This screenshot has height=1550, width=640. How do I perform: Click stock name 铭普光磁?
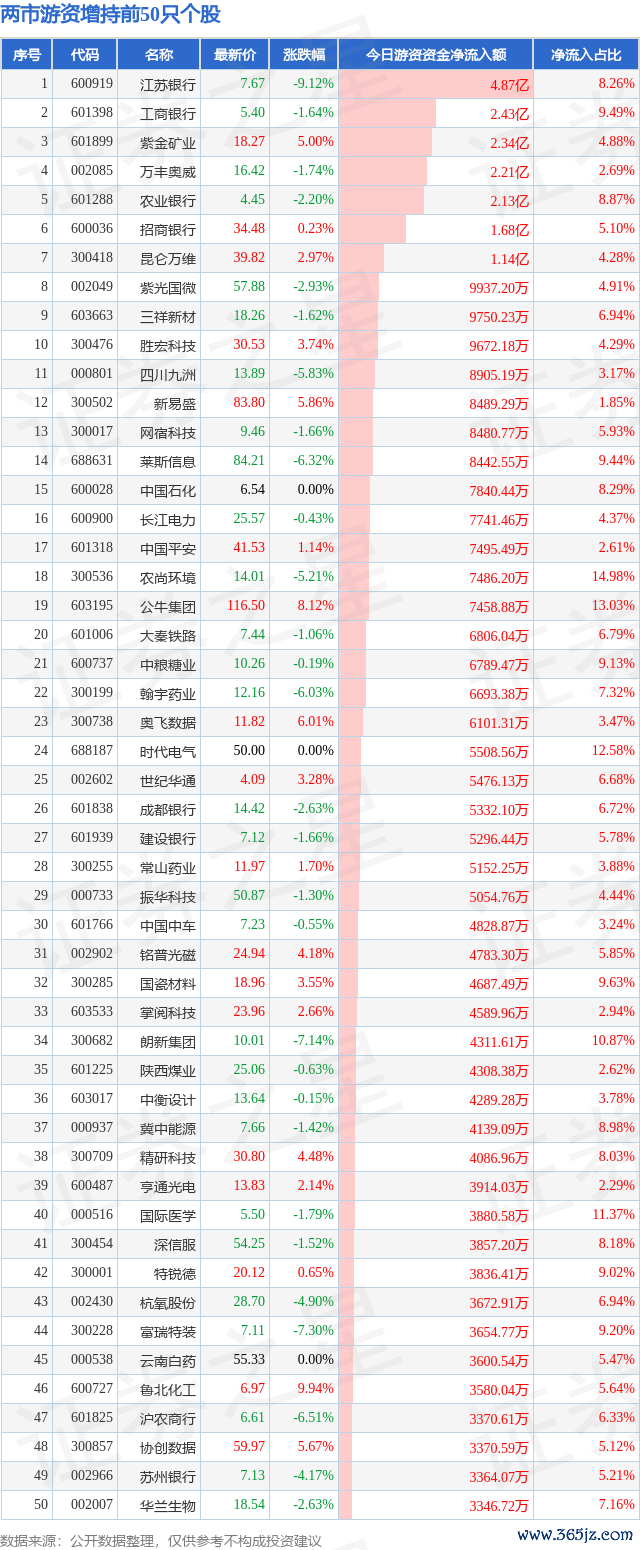pyautogui.click(x=169, y=955)
